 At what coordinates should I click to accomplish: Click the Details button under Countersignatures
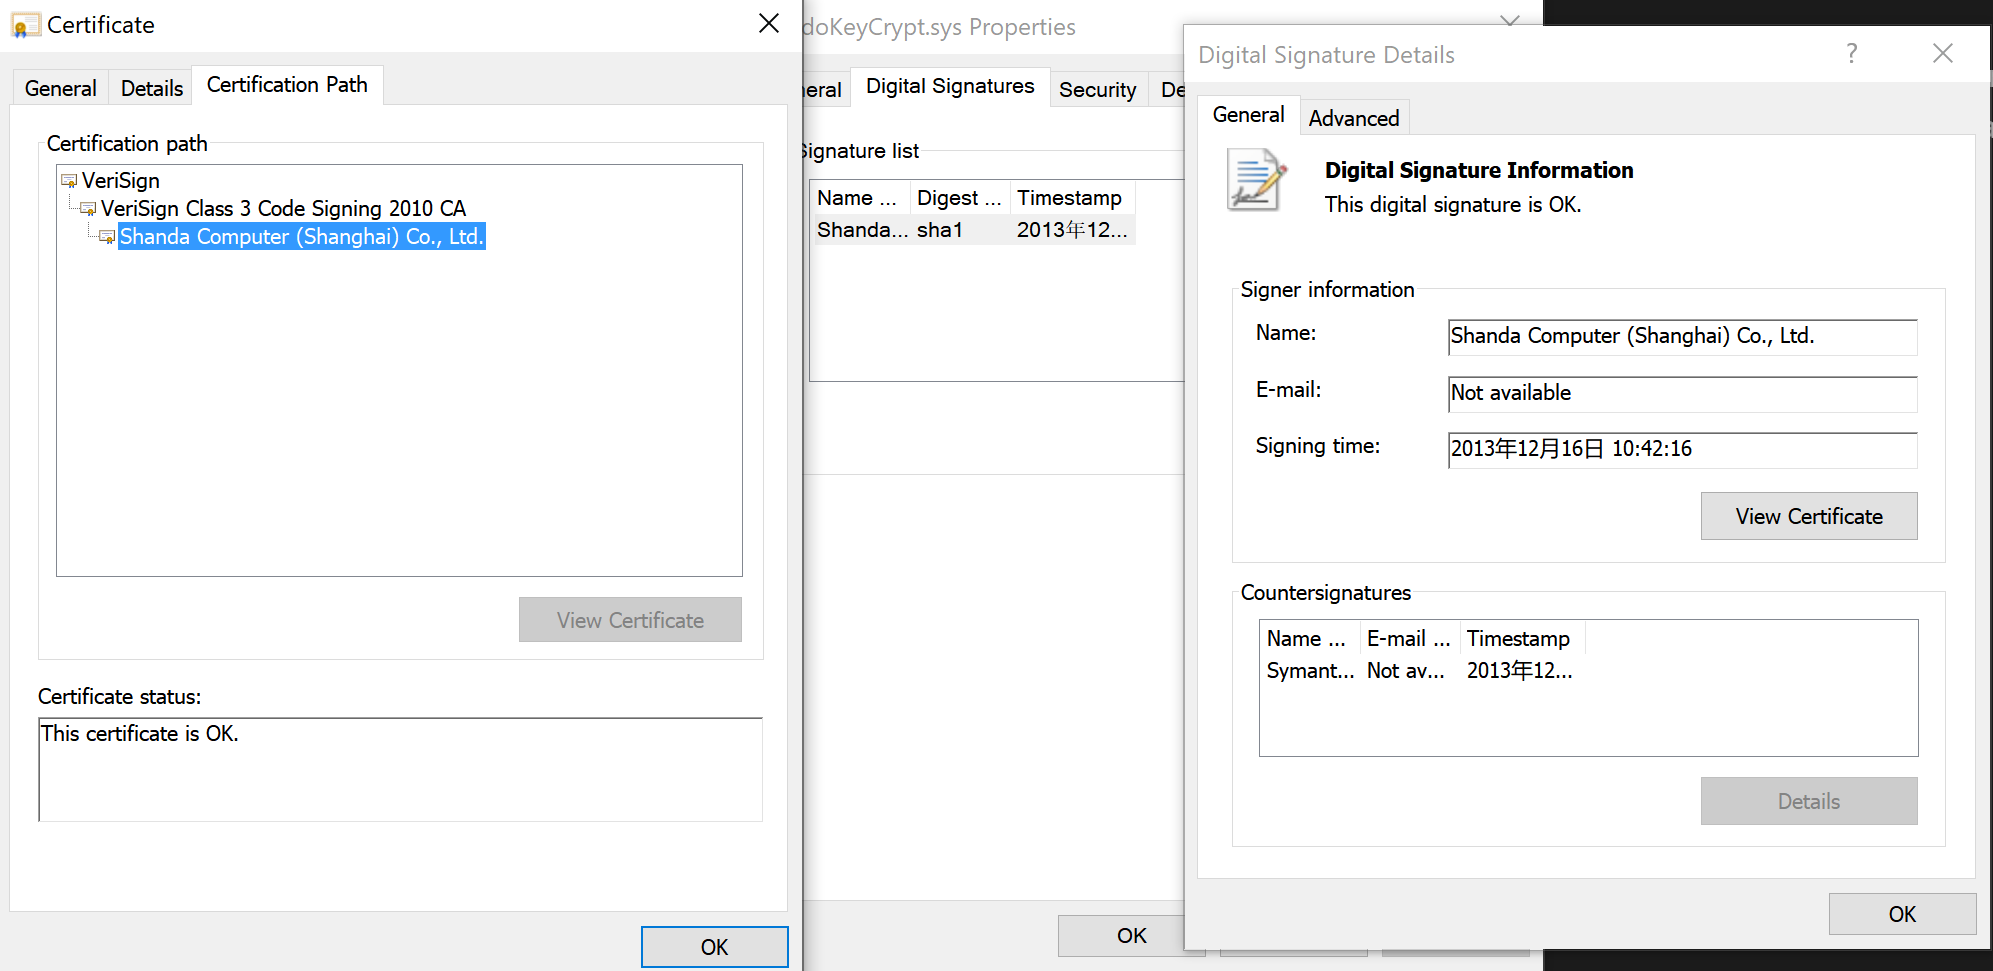[1809, 801]
